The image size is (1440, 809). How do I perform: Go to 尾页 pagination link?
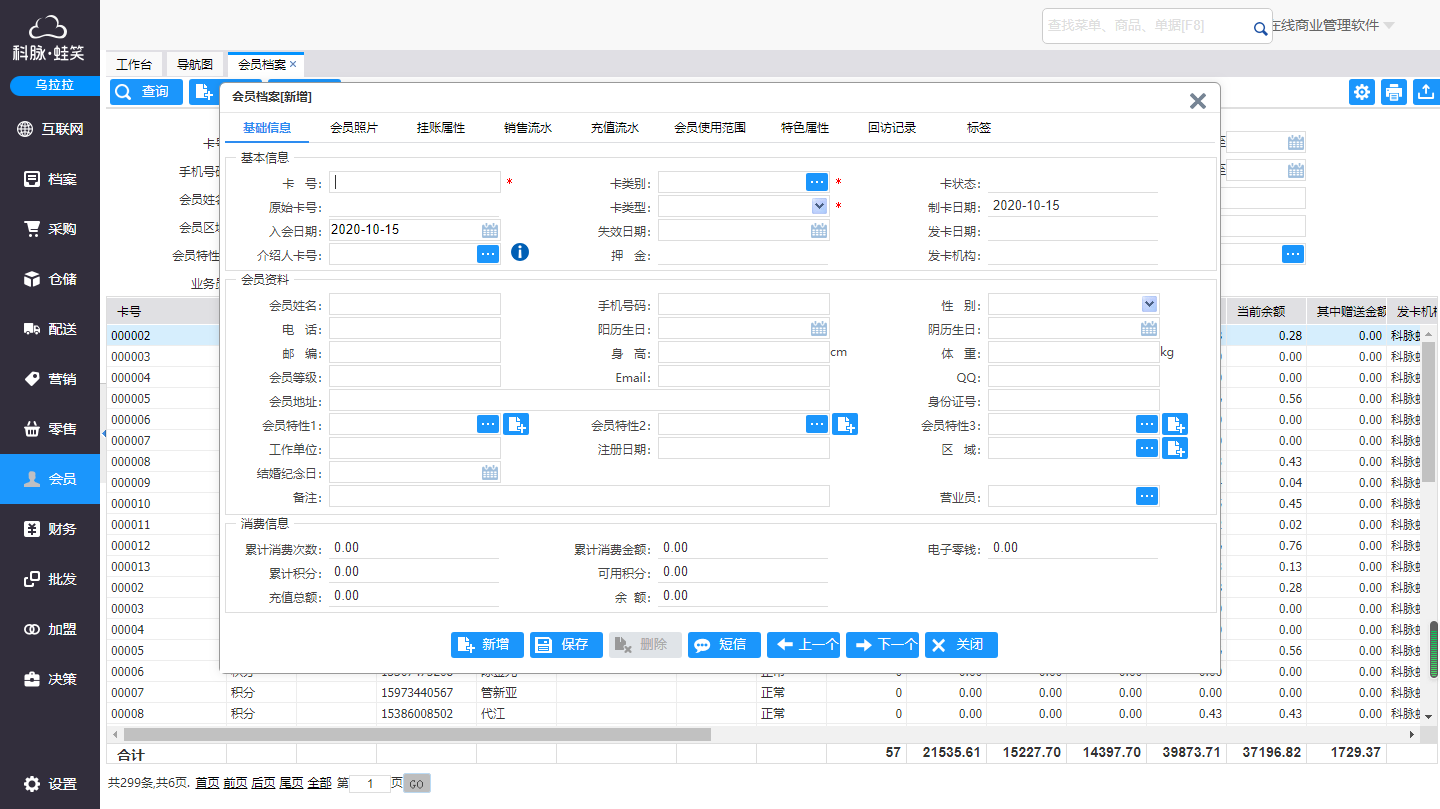(x=291, y=783)
